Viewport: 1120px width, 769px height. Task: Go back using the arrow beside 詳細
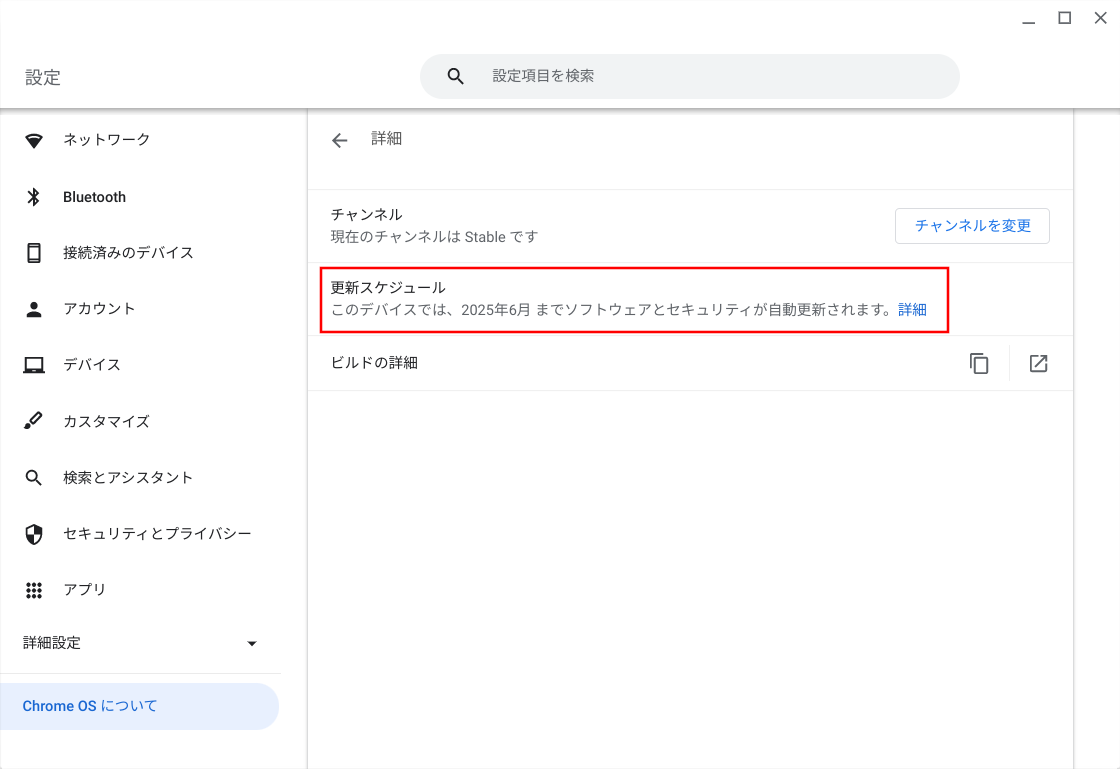(x=340, y=140)
